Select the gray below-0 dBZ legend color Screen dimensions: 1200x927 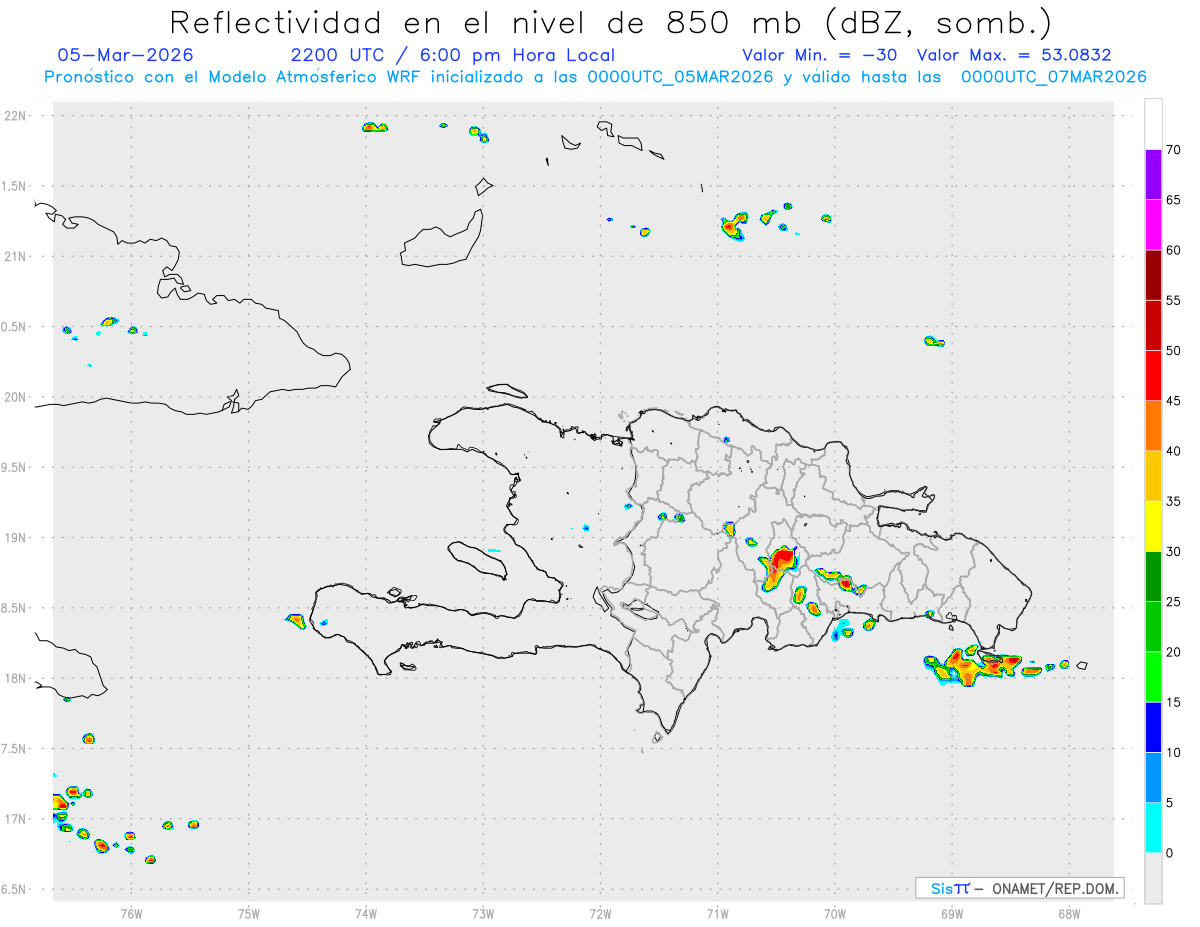click(1153, 877)
